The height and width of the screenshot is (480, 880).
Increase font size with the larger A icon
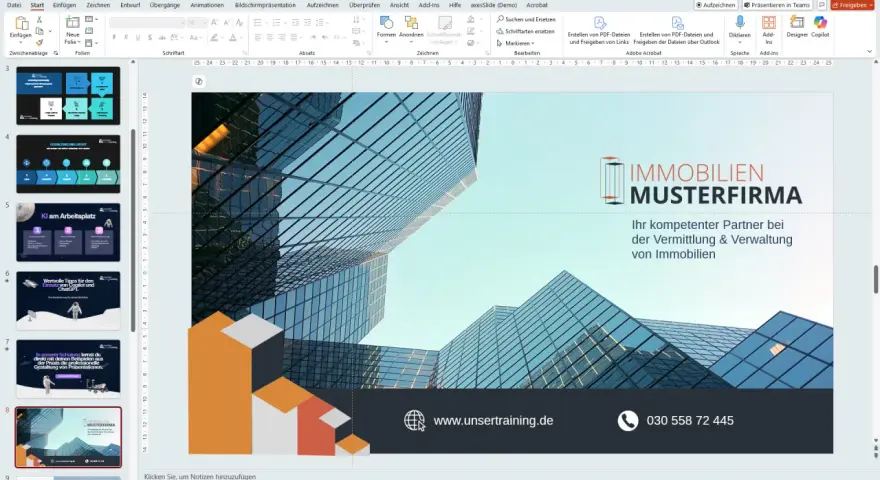pos(214,22)
